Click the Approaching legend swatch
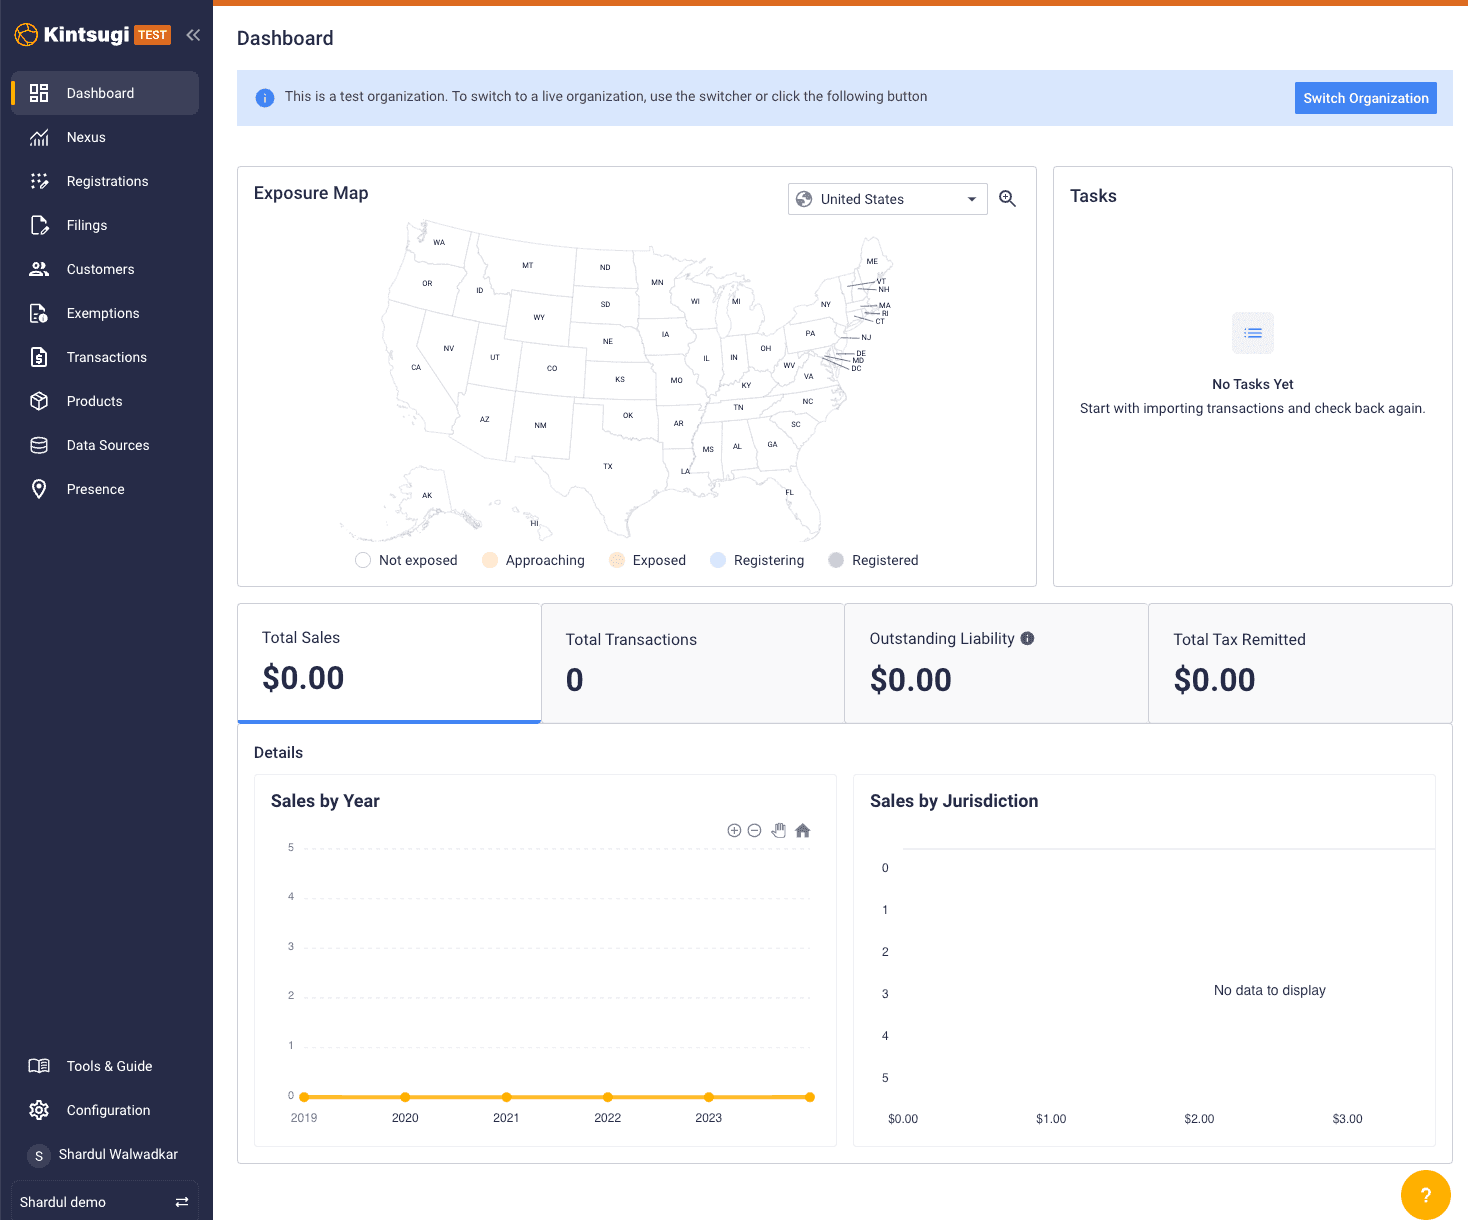The height and width of the screenshot is (1220, 1468). coord(490,560)
